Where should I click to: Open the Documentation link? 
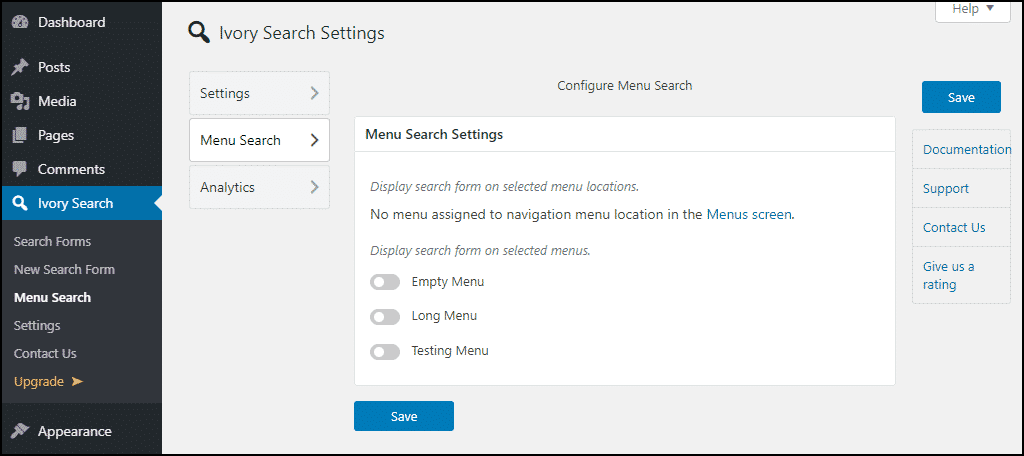point(967,149)
